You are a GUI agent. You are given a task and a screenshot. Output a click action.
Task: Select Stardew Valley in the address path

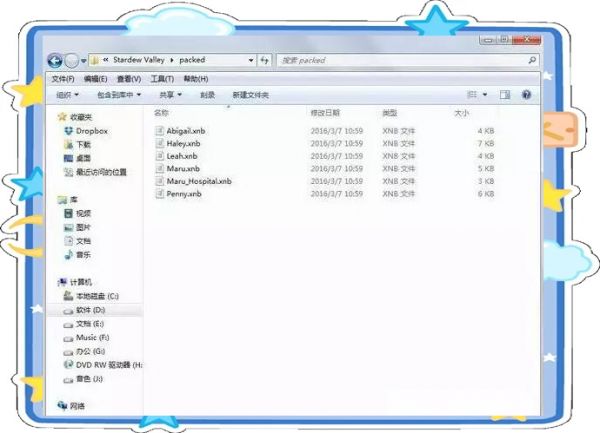click(x=139, y=60)
